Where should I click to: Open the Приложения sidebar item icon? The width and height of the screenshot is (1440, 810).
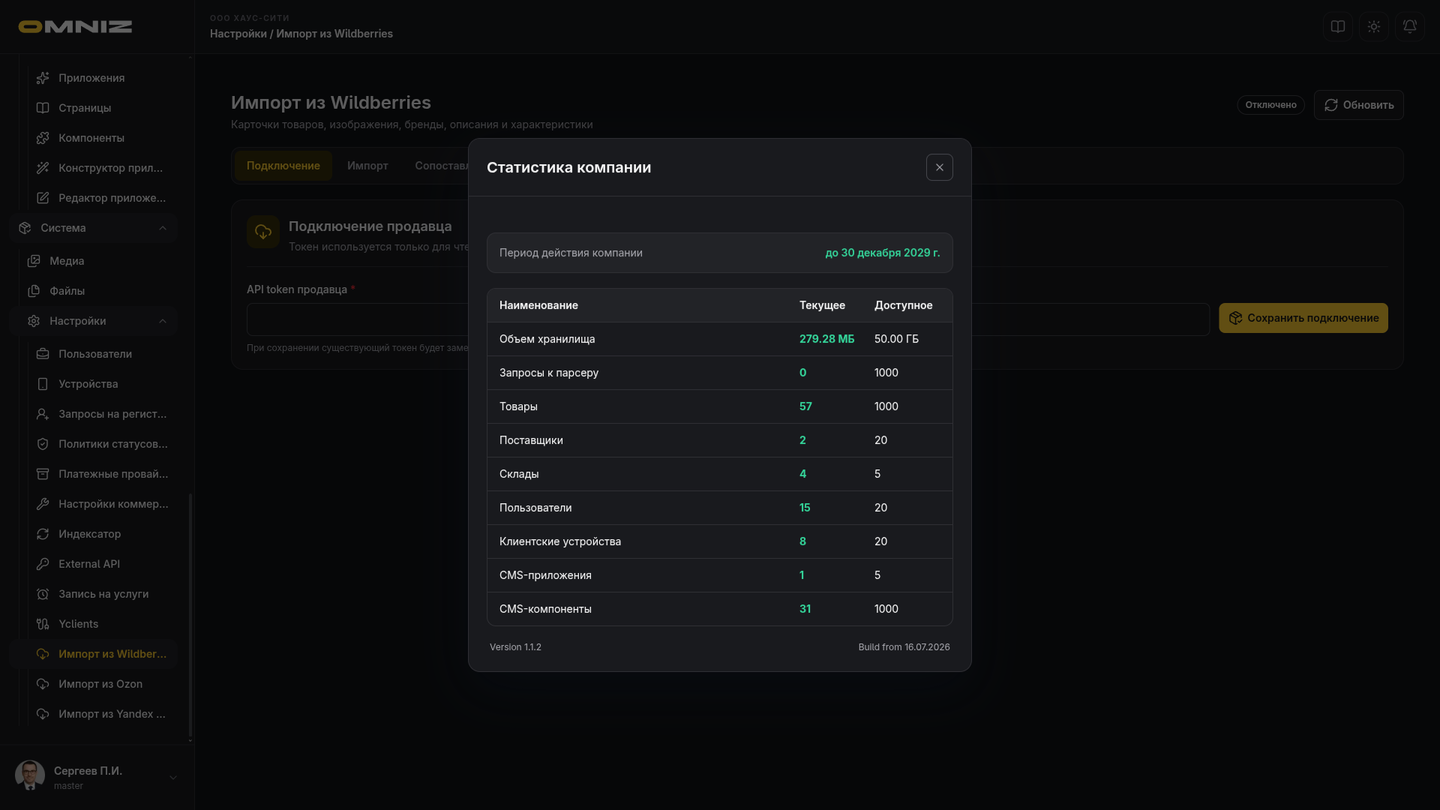click(43, 78)
